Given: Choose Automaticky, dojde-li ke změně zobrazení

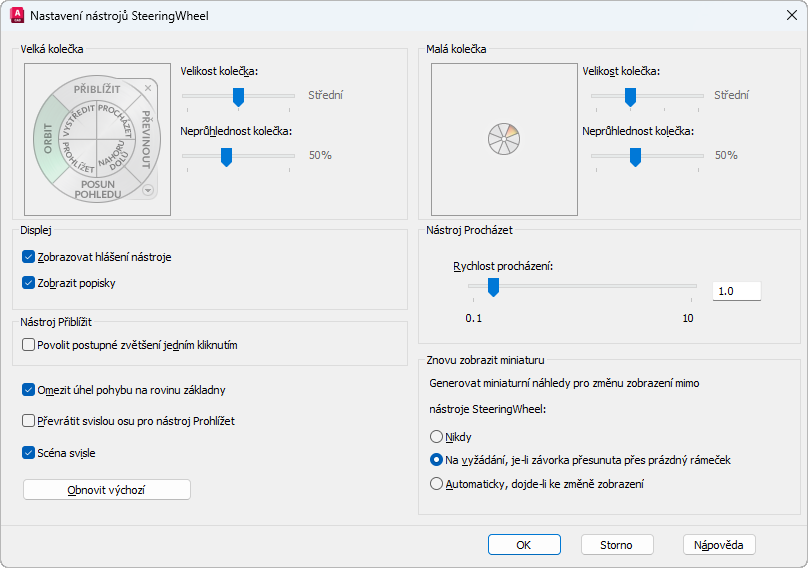Looking at the screenshot, I should tap(436, 483).
